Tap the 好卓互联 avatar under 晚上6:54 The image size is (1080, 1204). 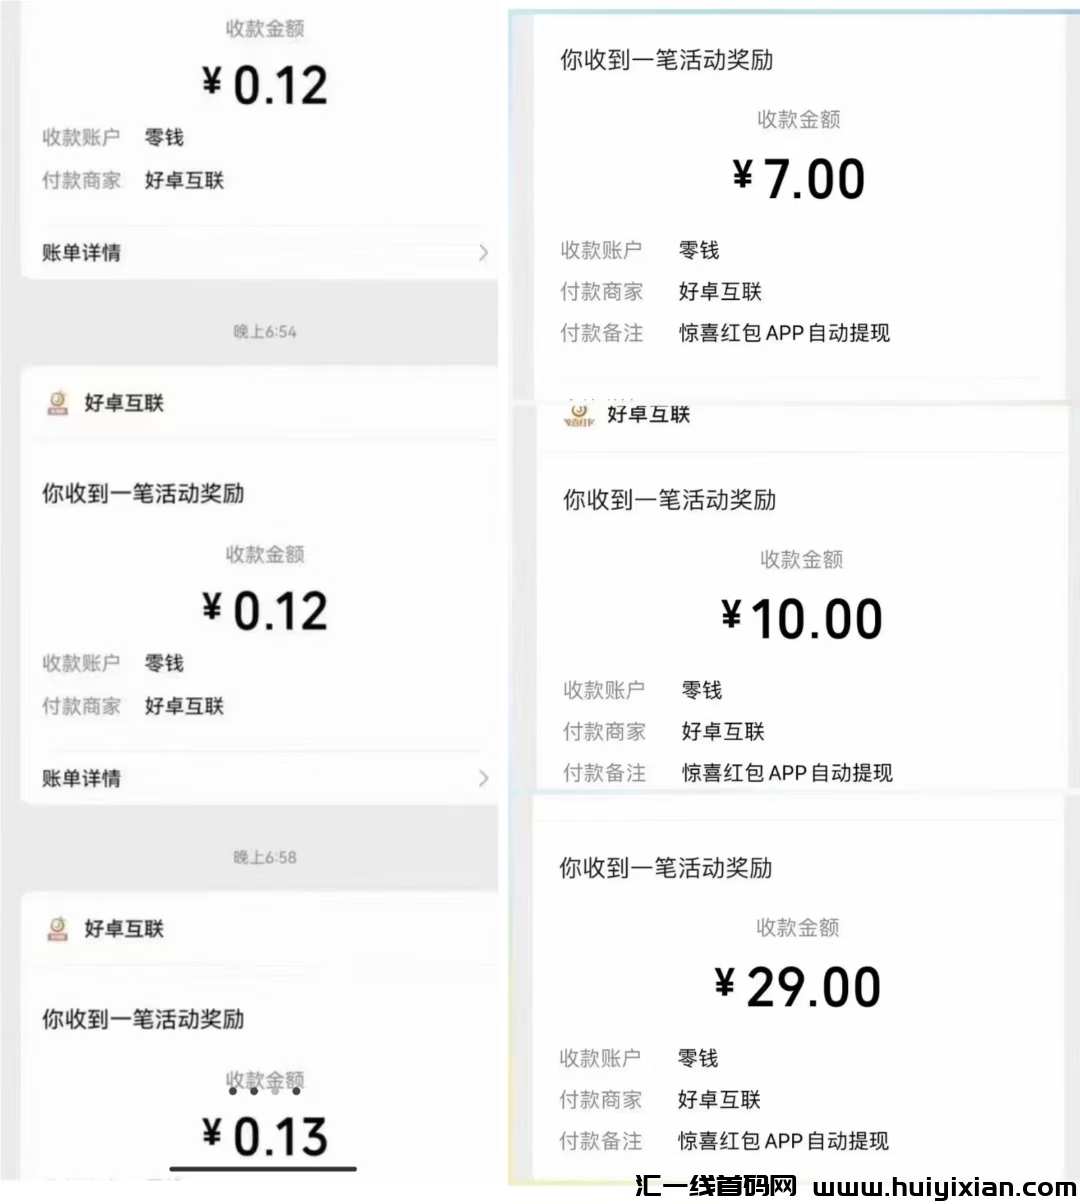tap(58, 403)
